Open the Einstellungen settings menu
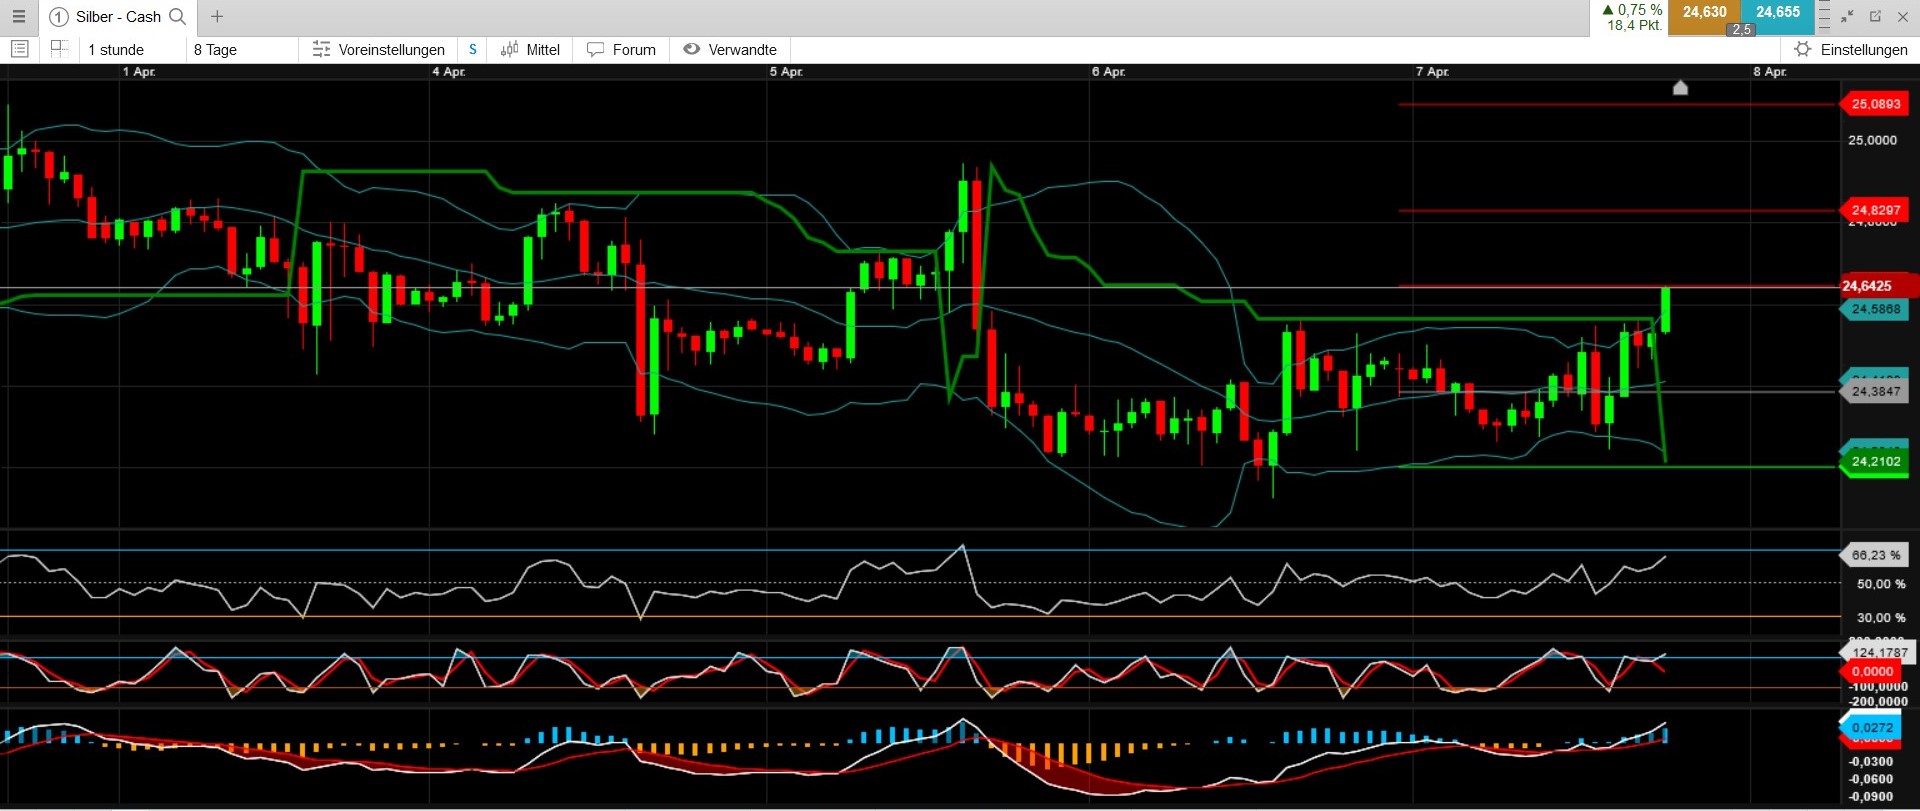The image size is (1920, 811). click(1864, 49)
